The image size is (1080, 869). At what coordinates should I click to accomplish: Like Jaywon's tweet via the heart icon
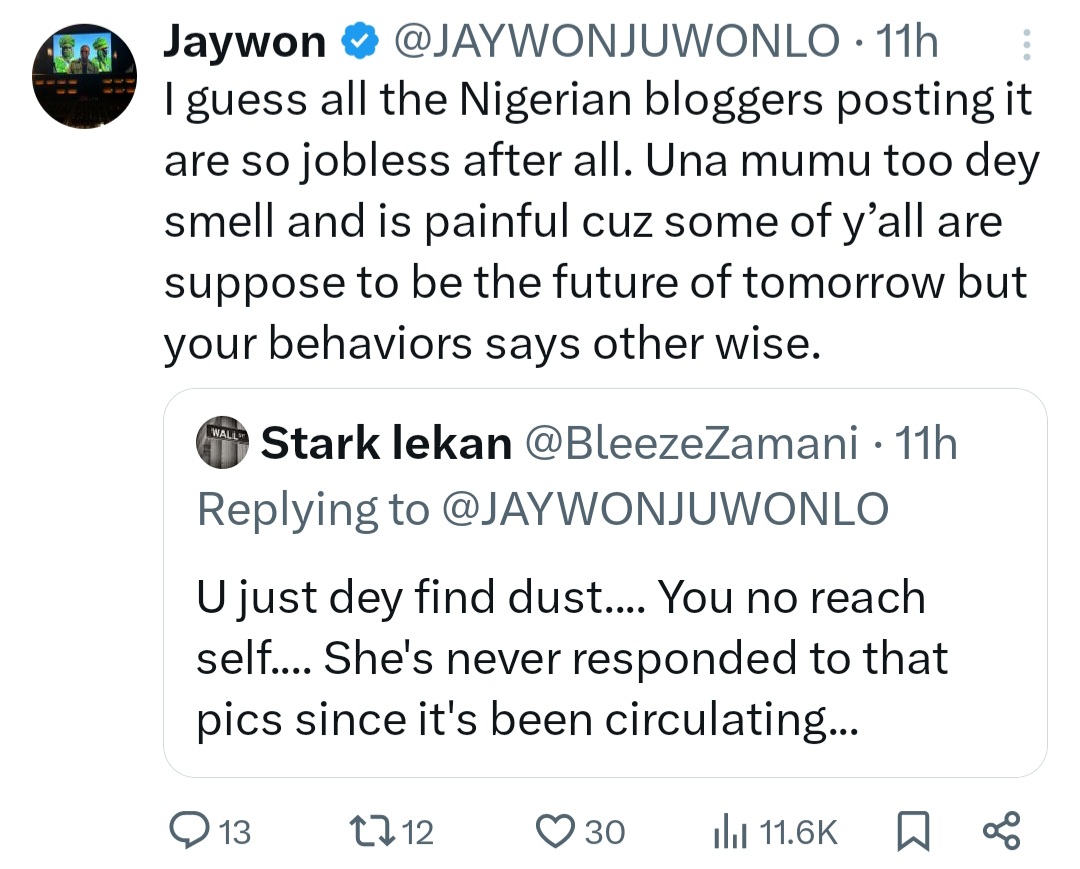tap(558, 830)
